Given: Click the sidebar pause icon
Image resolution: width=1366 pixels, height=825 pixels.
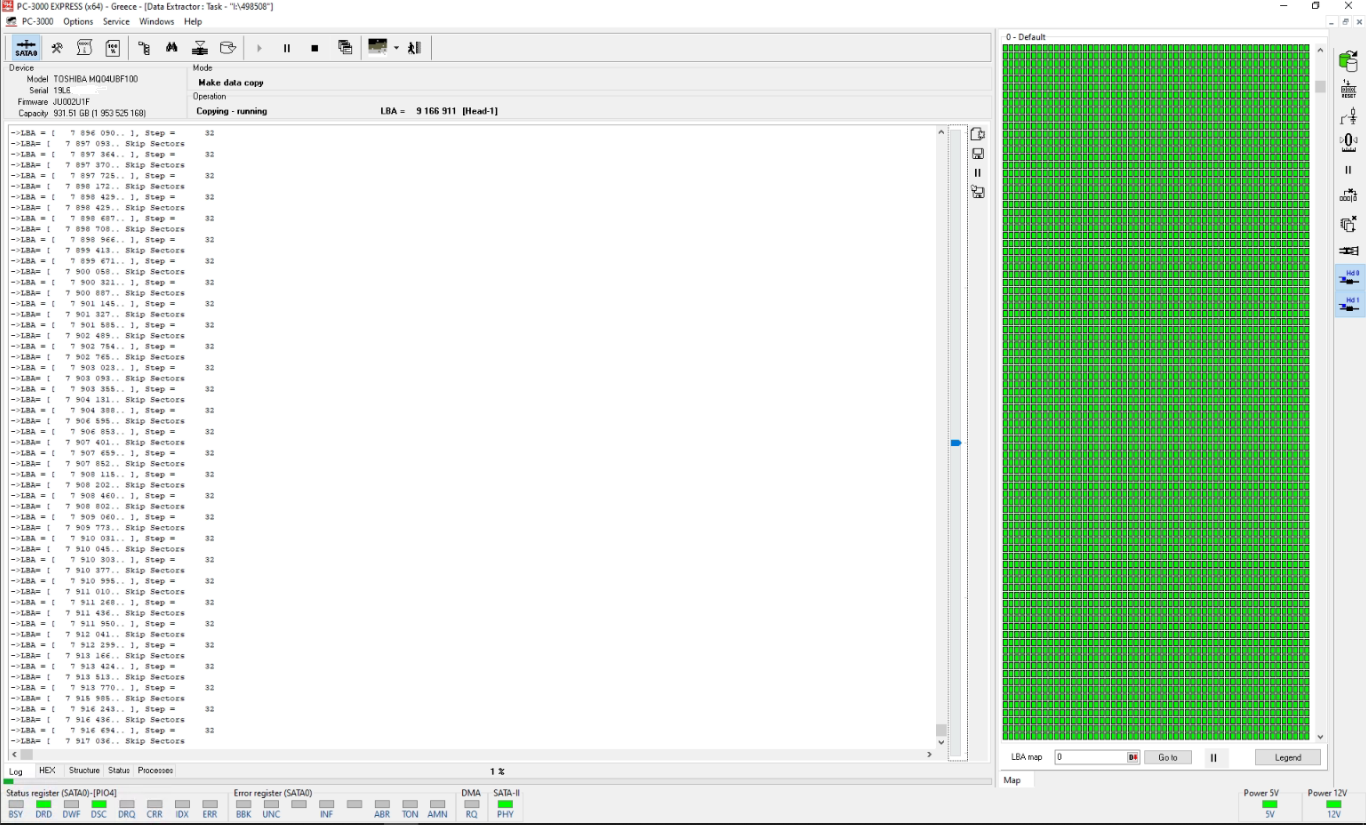Looking at the screenshot, I should [1348, 170].
